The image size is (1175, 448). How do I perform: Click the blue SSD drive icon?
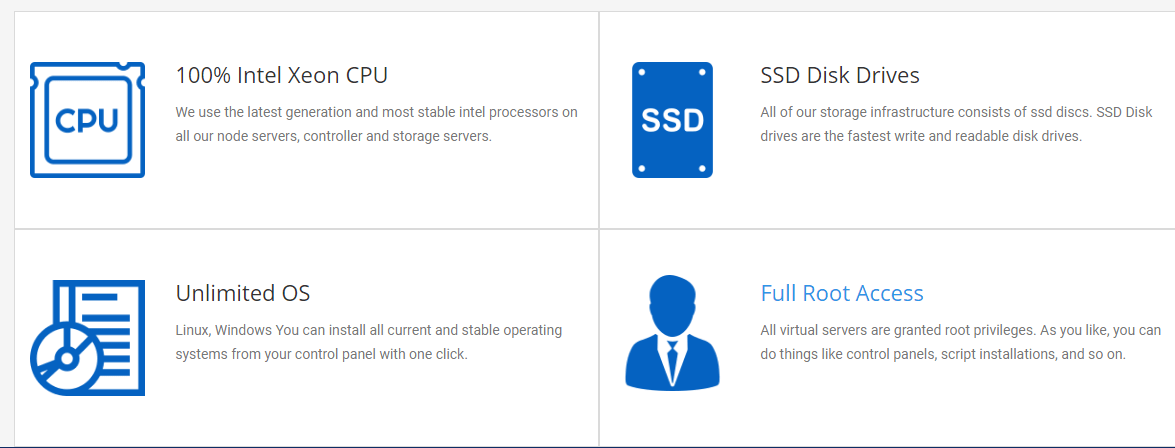pos(672,120)
